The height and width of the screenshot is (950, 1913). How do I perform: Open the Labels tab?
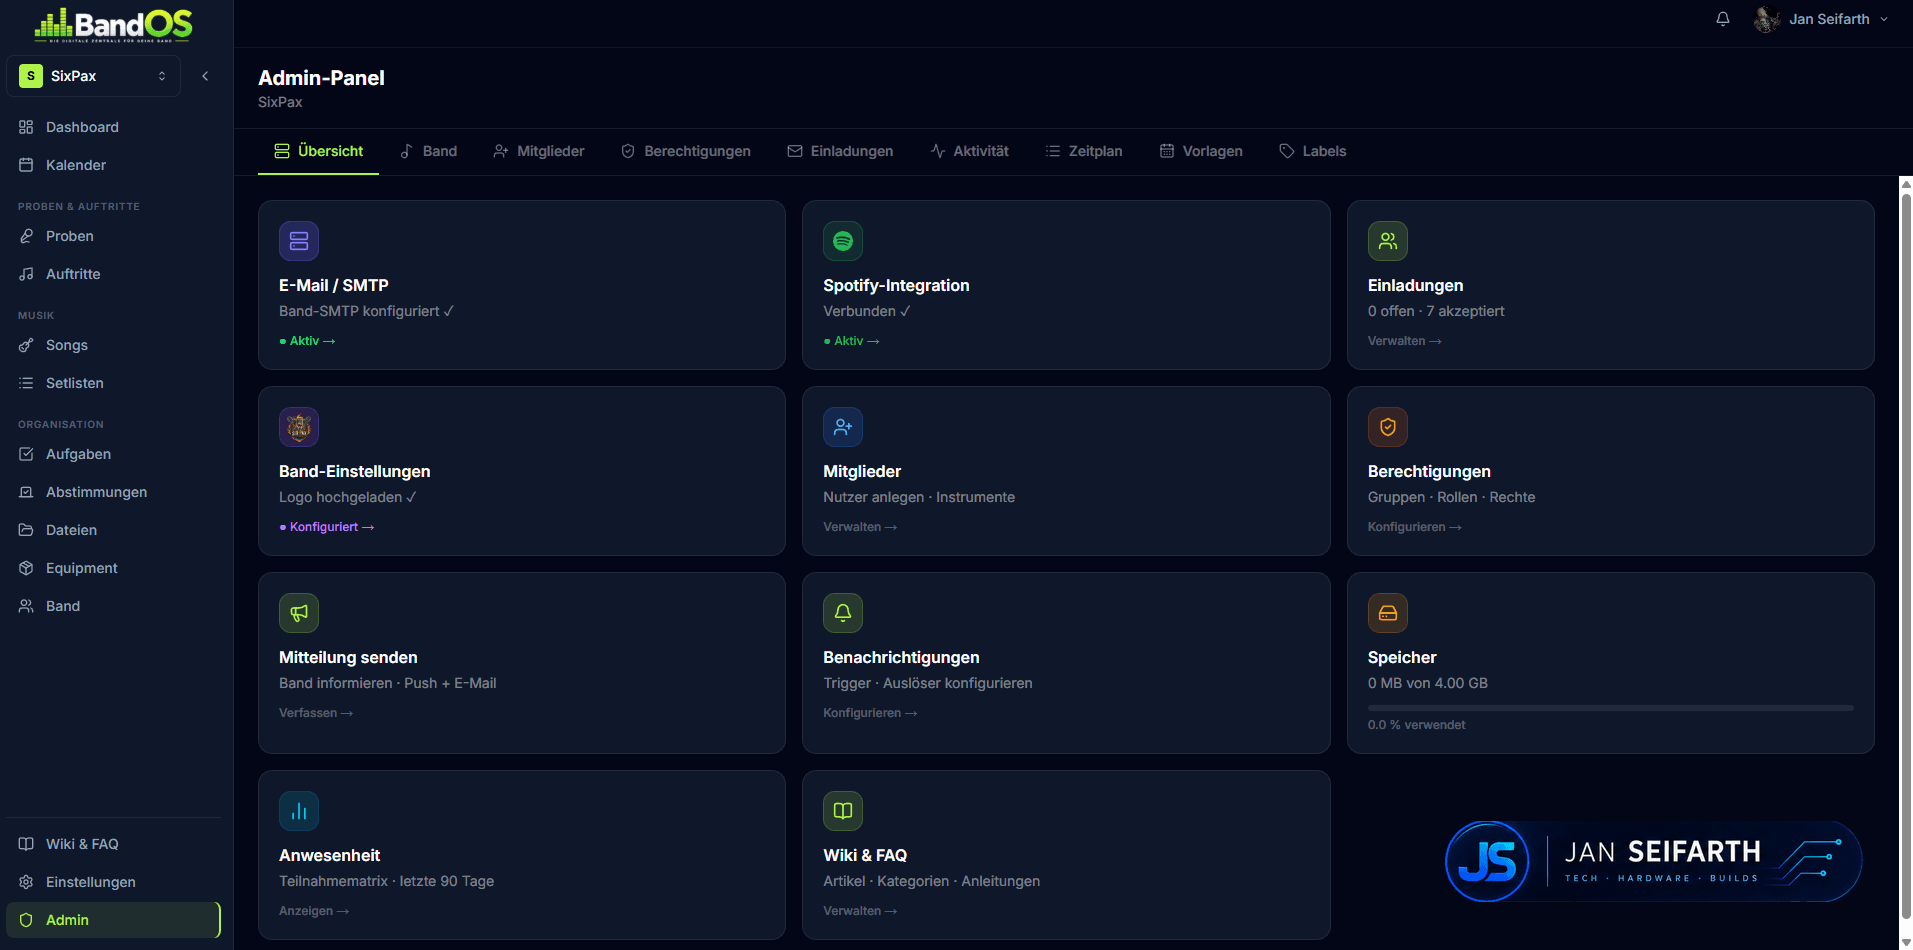click(1313, 151)
